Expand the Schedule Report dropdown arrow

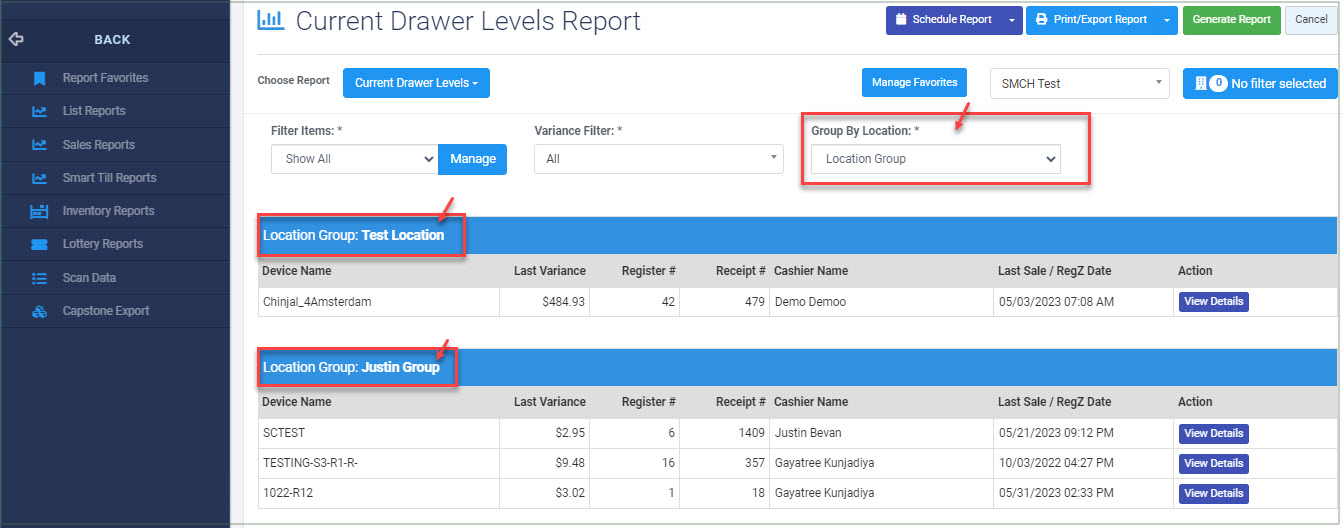point(1012,19)
